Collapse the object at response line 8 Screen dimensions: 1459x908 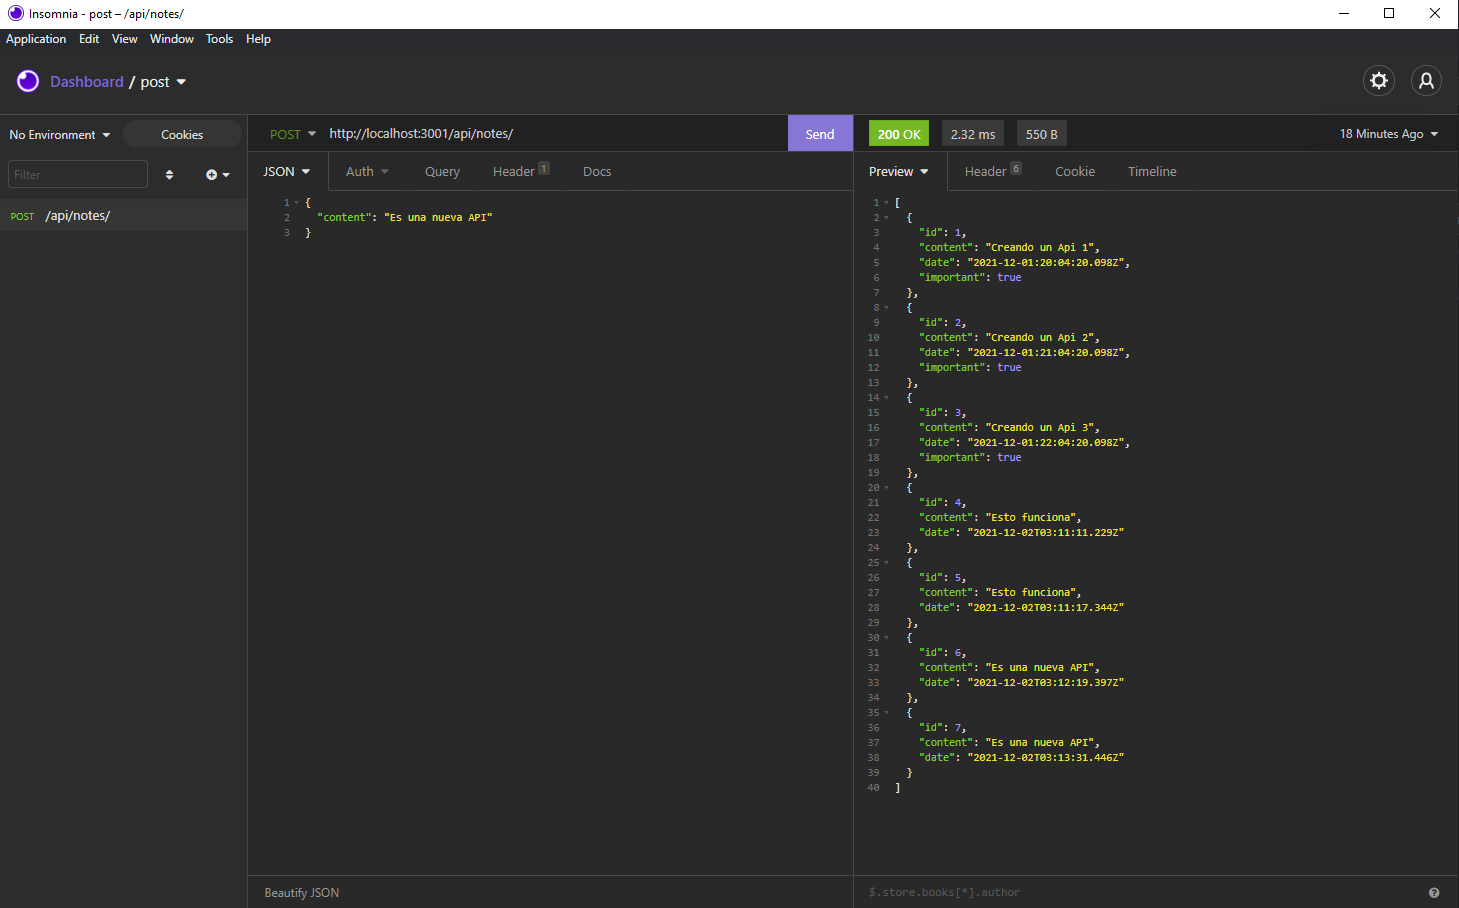tap(886, 308)
